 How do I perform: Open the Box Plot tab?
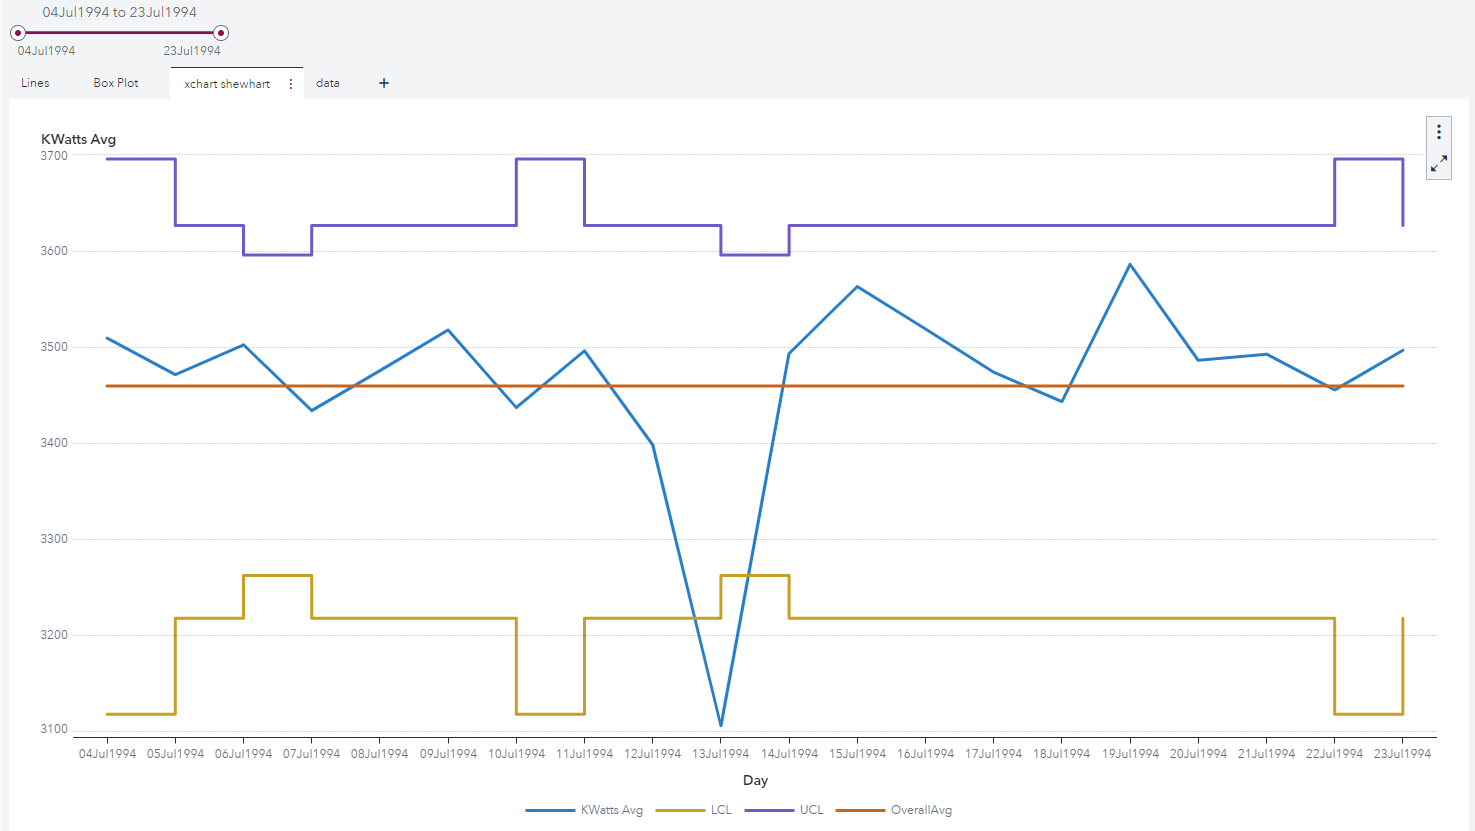(116, 83)
